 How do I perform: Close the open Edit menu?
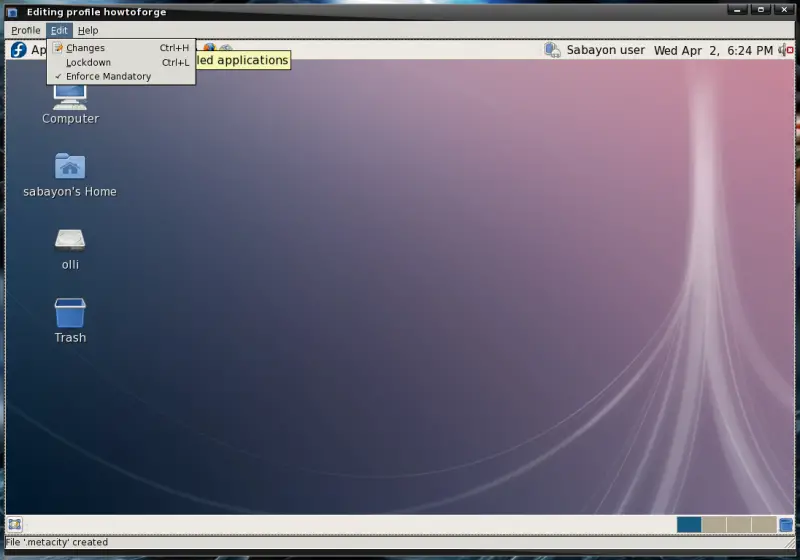(59, 31)
